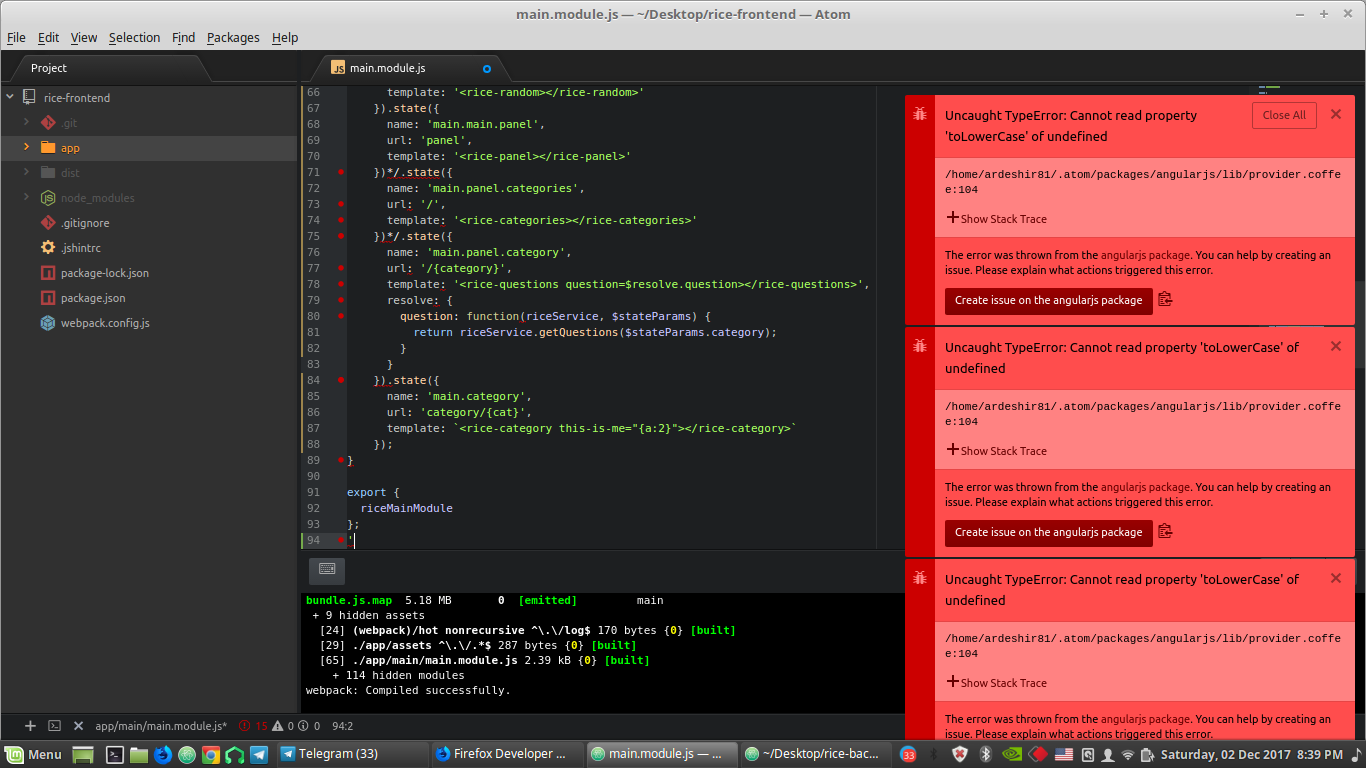Open the Packages menu
This screenshot has height=768, width=1366.
pos(233,37)
